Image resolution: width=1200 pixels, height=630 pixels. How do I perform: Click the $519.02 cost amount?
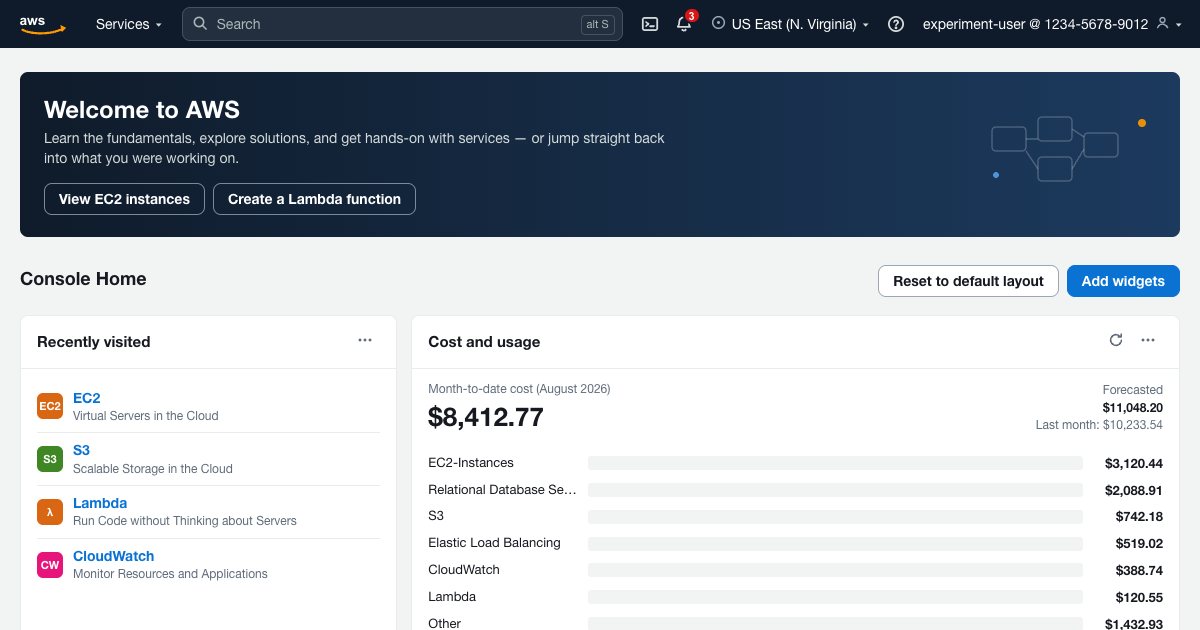[1140, 543]
